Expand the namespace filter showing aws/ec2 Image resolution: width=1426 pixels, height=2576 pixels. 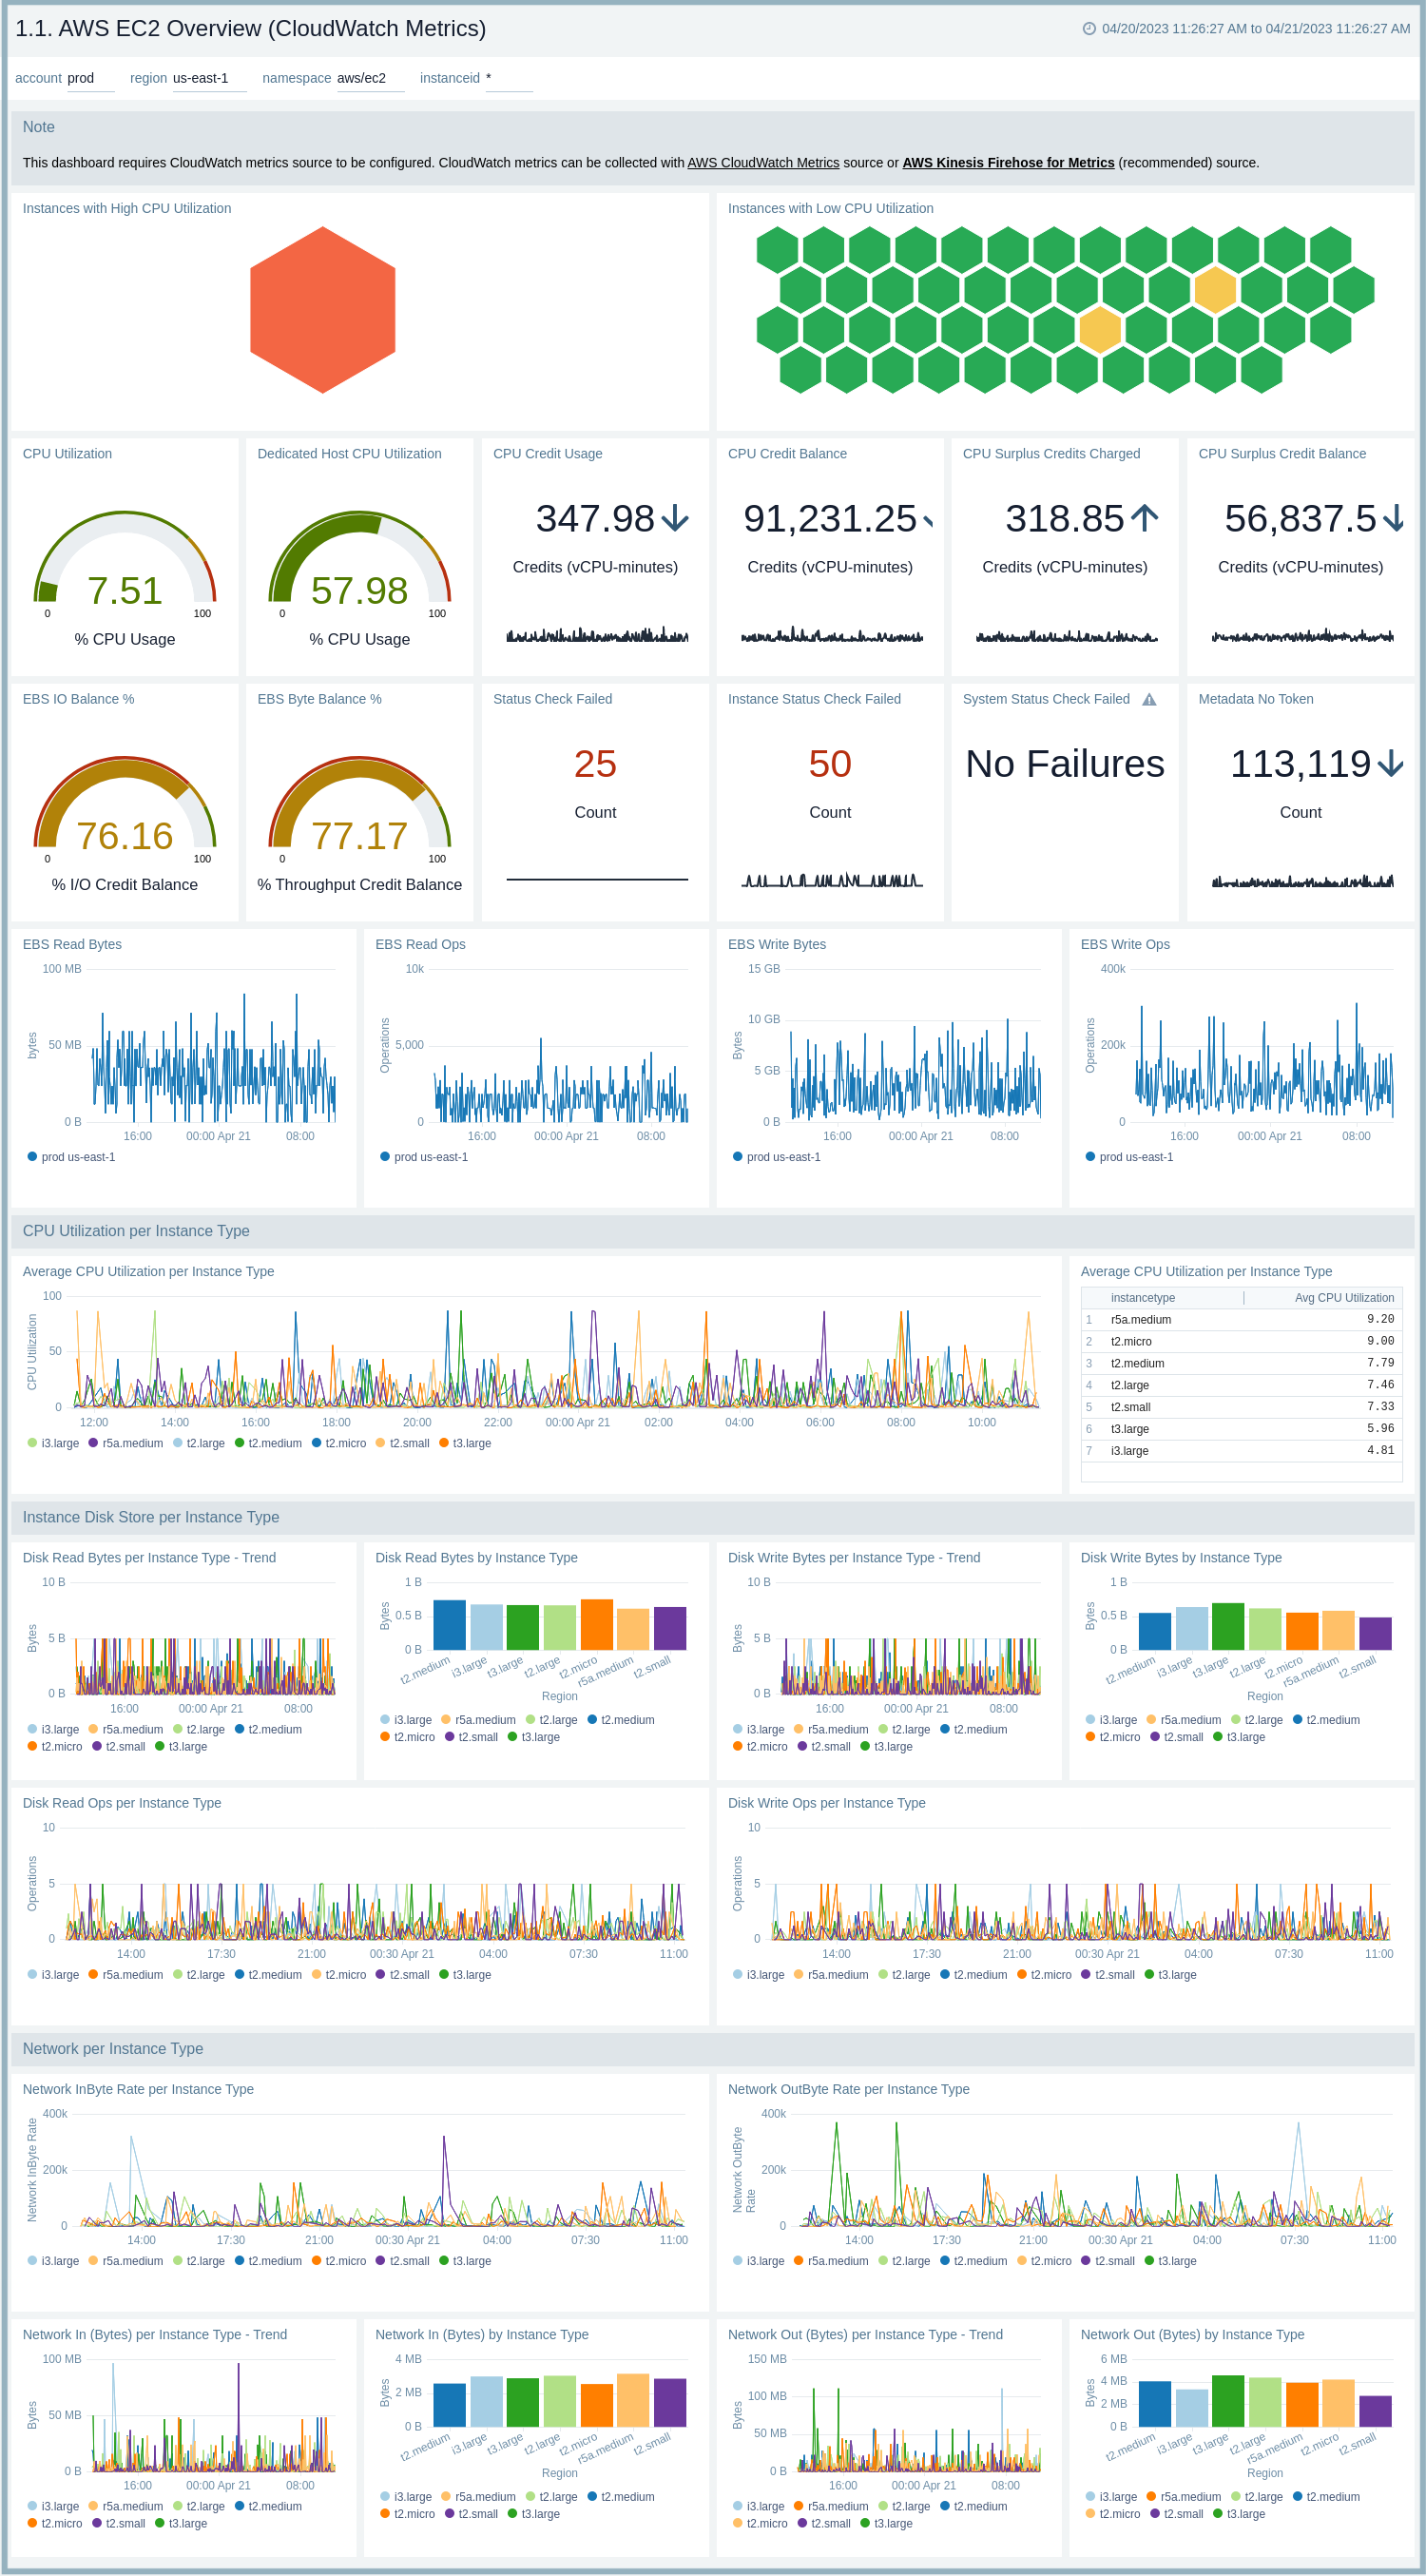tap(369, 79)
